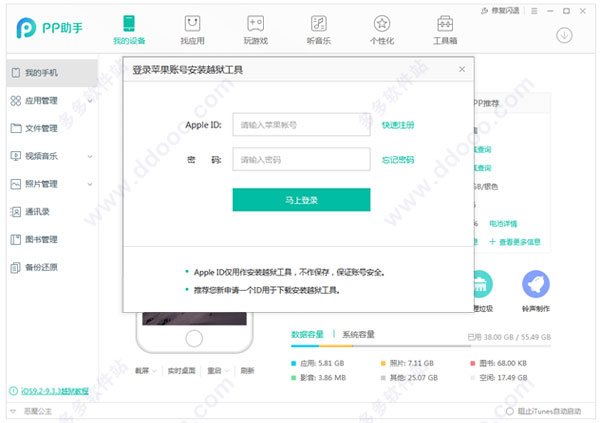600x423 pixels.
Task: Expand the 照片管理 chevron
Action: point(90,184)
